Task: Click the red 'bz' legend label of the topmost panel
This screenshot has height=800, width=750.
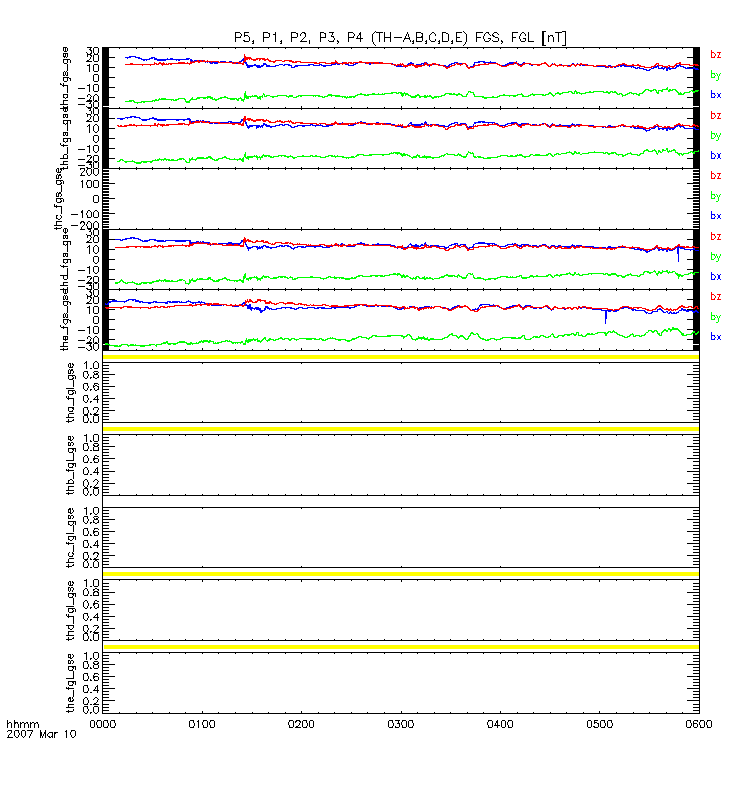Action: click(x=716, y=55)
